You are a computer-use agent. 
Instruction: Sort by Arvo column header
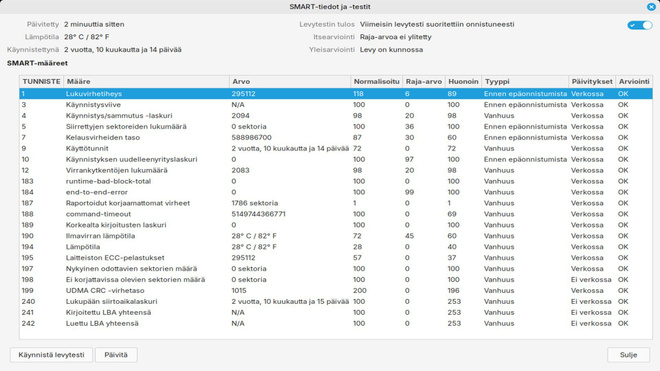[290, 81]
